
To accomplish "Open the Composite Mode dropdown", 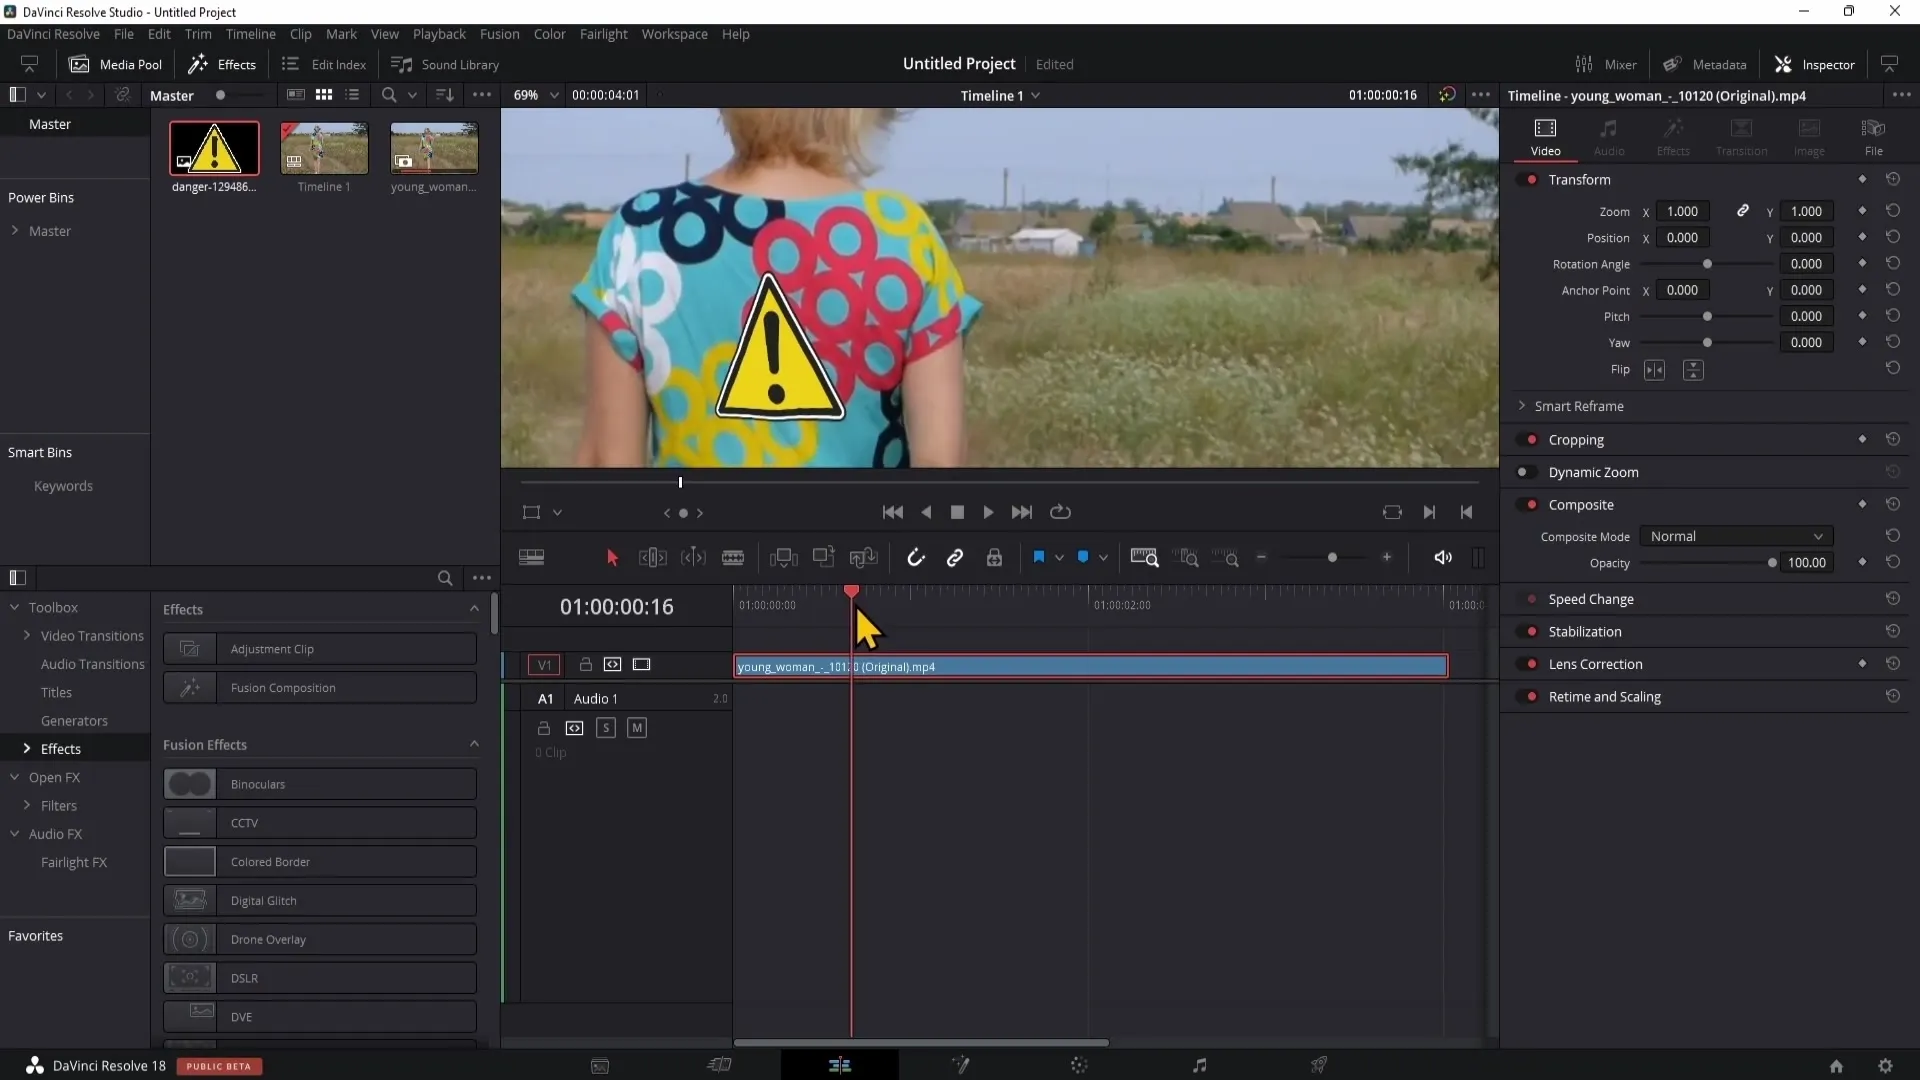I will point(1734,537).
